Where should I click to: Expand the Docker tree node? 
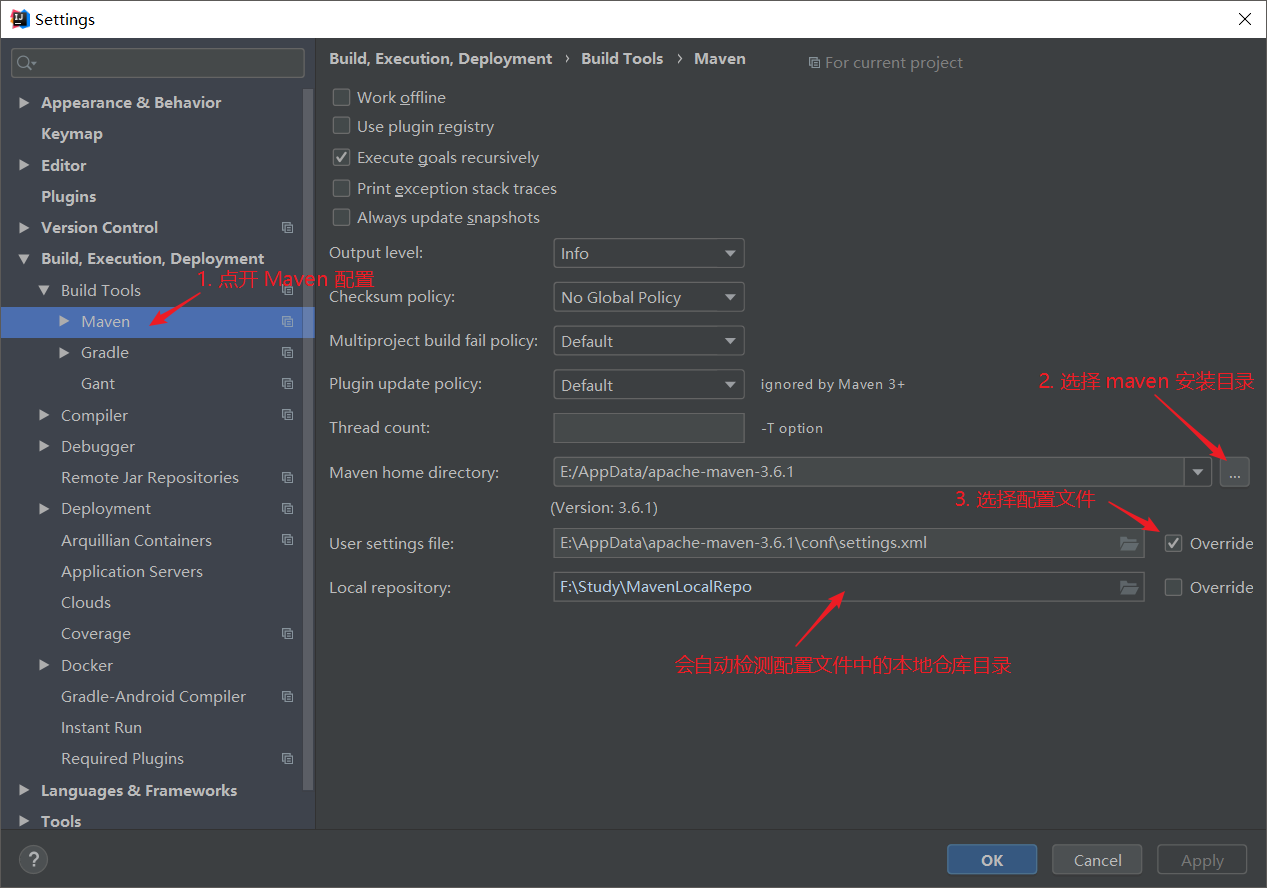pyautogui.click(x=45, y=665)
